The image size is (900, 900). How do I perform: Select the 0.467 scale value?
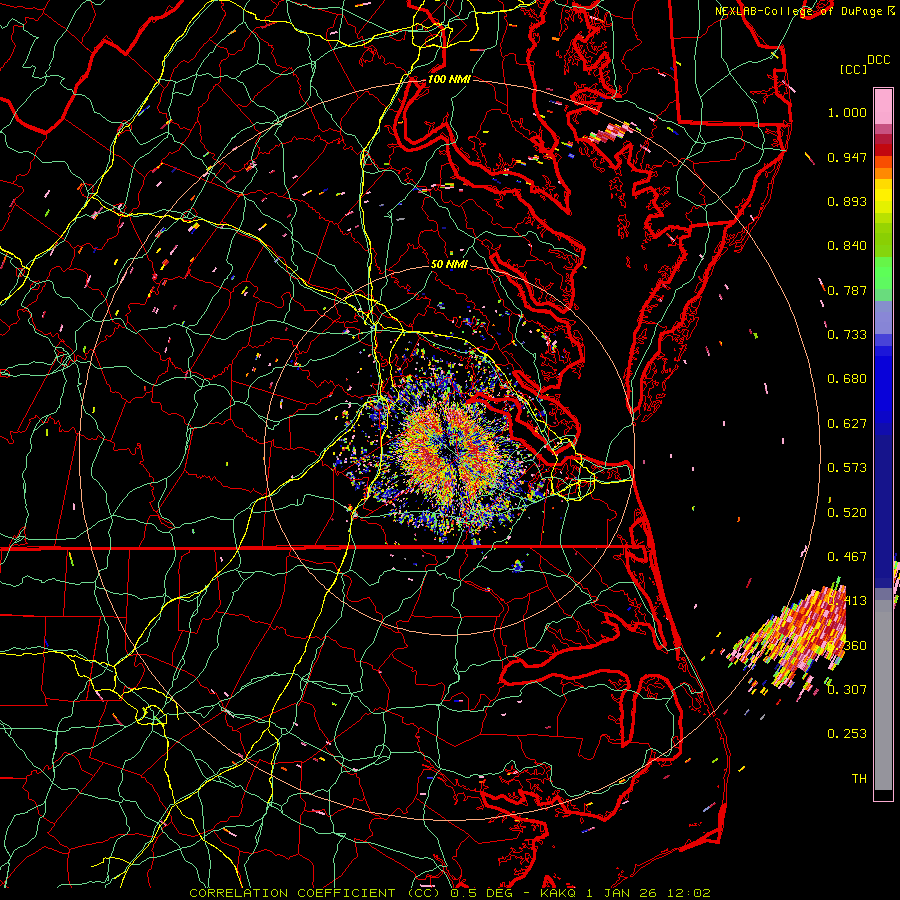(847, 557)
